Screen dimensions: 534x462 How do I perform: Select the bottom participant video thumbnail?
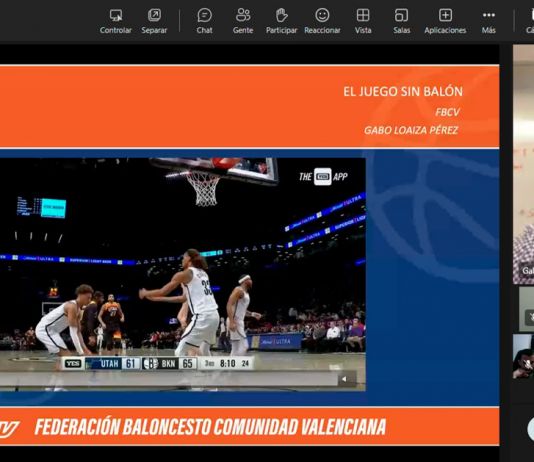(x=523, y=356)
